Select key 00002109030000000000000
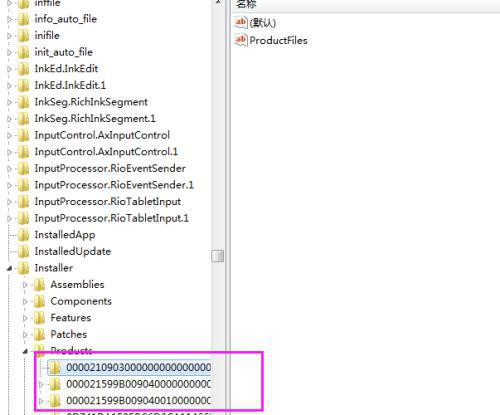Viewport: 500px width, 415px height. click(x=138, y=367)
